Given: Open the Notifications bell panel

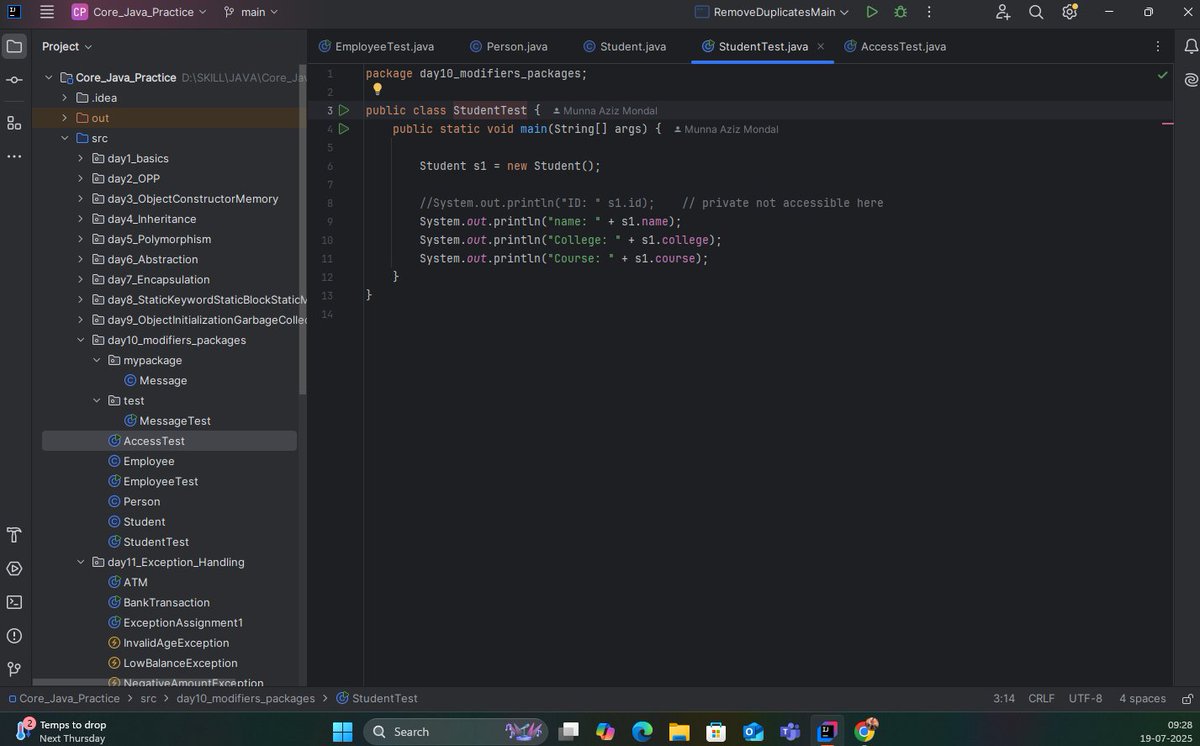Looking at the screenshot, I should 1189,46.
